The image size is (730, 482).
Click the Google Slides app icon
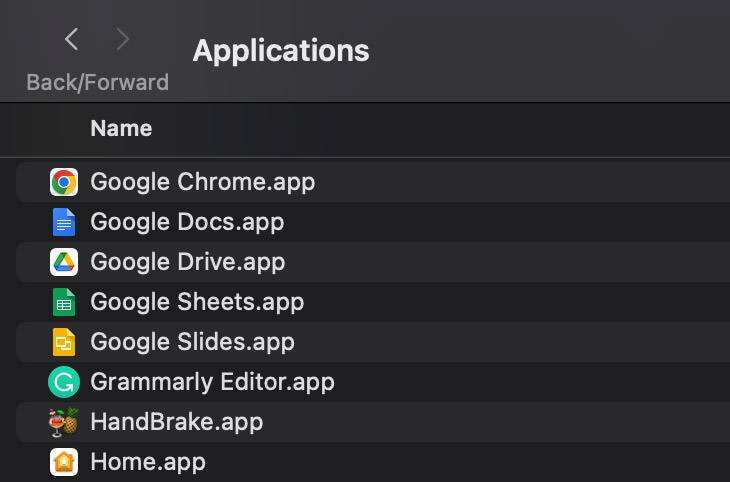tap(63, 342)
